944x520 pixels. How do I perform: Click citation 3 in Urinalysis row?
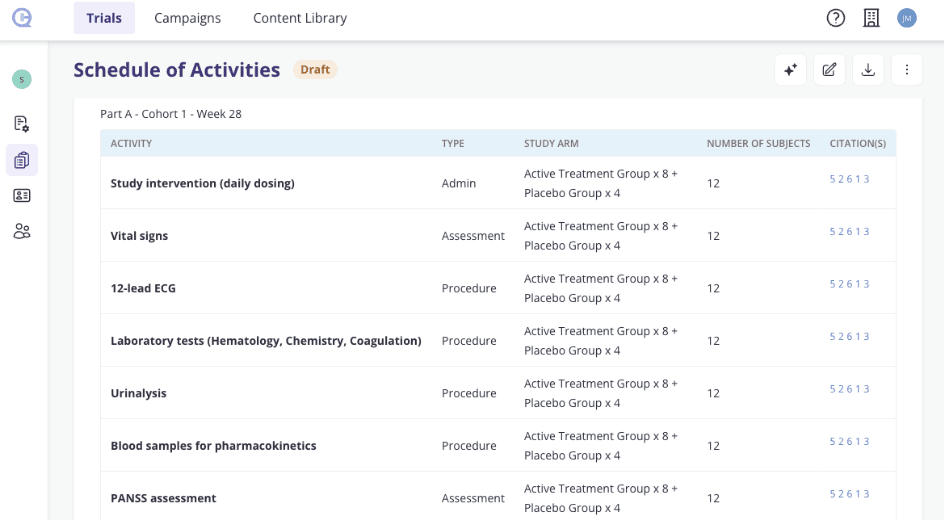[x=867, y=389]
